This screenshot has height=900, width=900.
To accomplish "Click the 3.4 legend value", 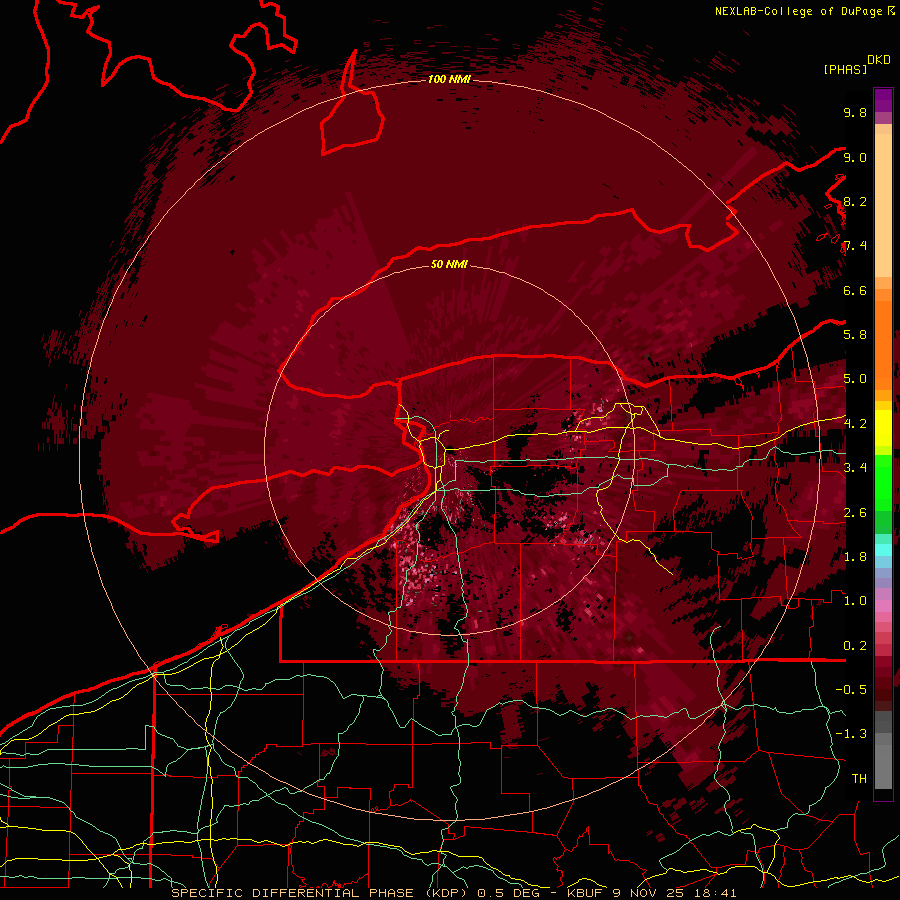I will [855, 468].
